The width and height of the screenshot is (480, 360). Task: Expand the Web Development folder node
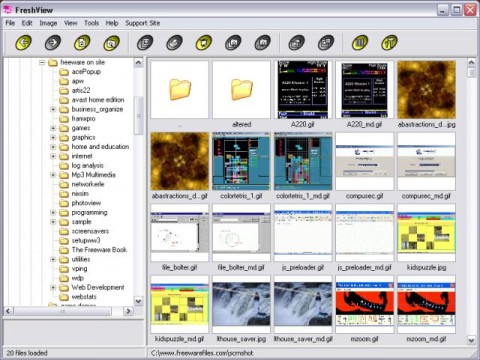click(53, 287)
